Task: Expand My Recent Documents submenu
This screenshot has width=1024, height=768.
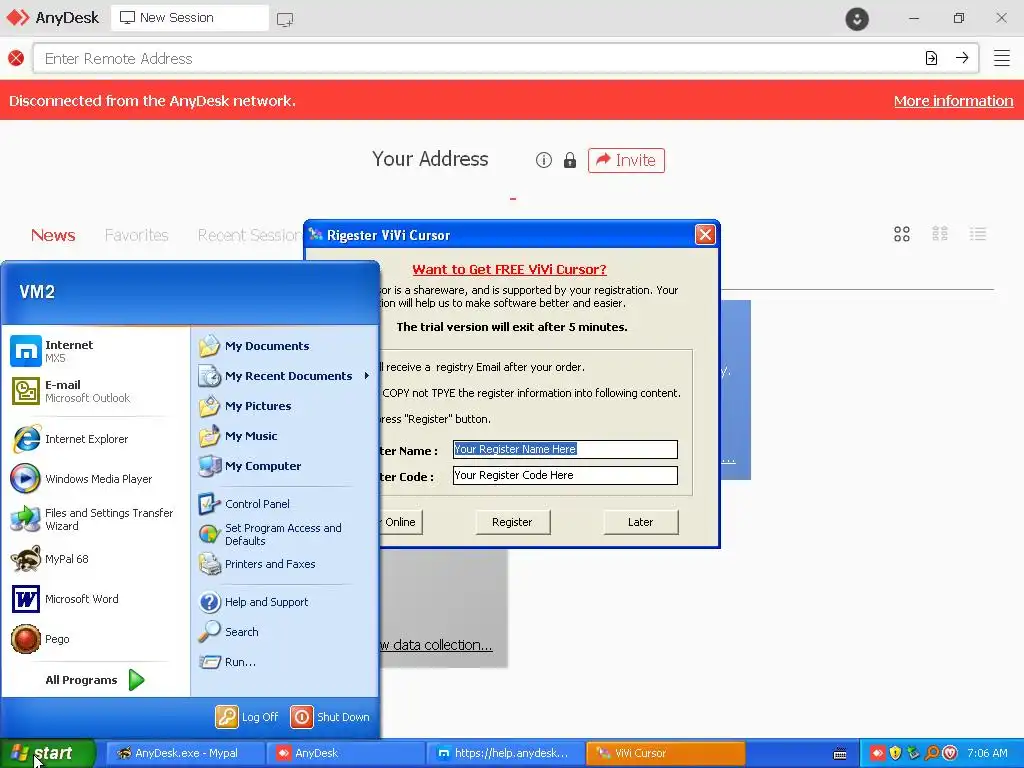Action: click(285, 376)
